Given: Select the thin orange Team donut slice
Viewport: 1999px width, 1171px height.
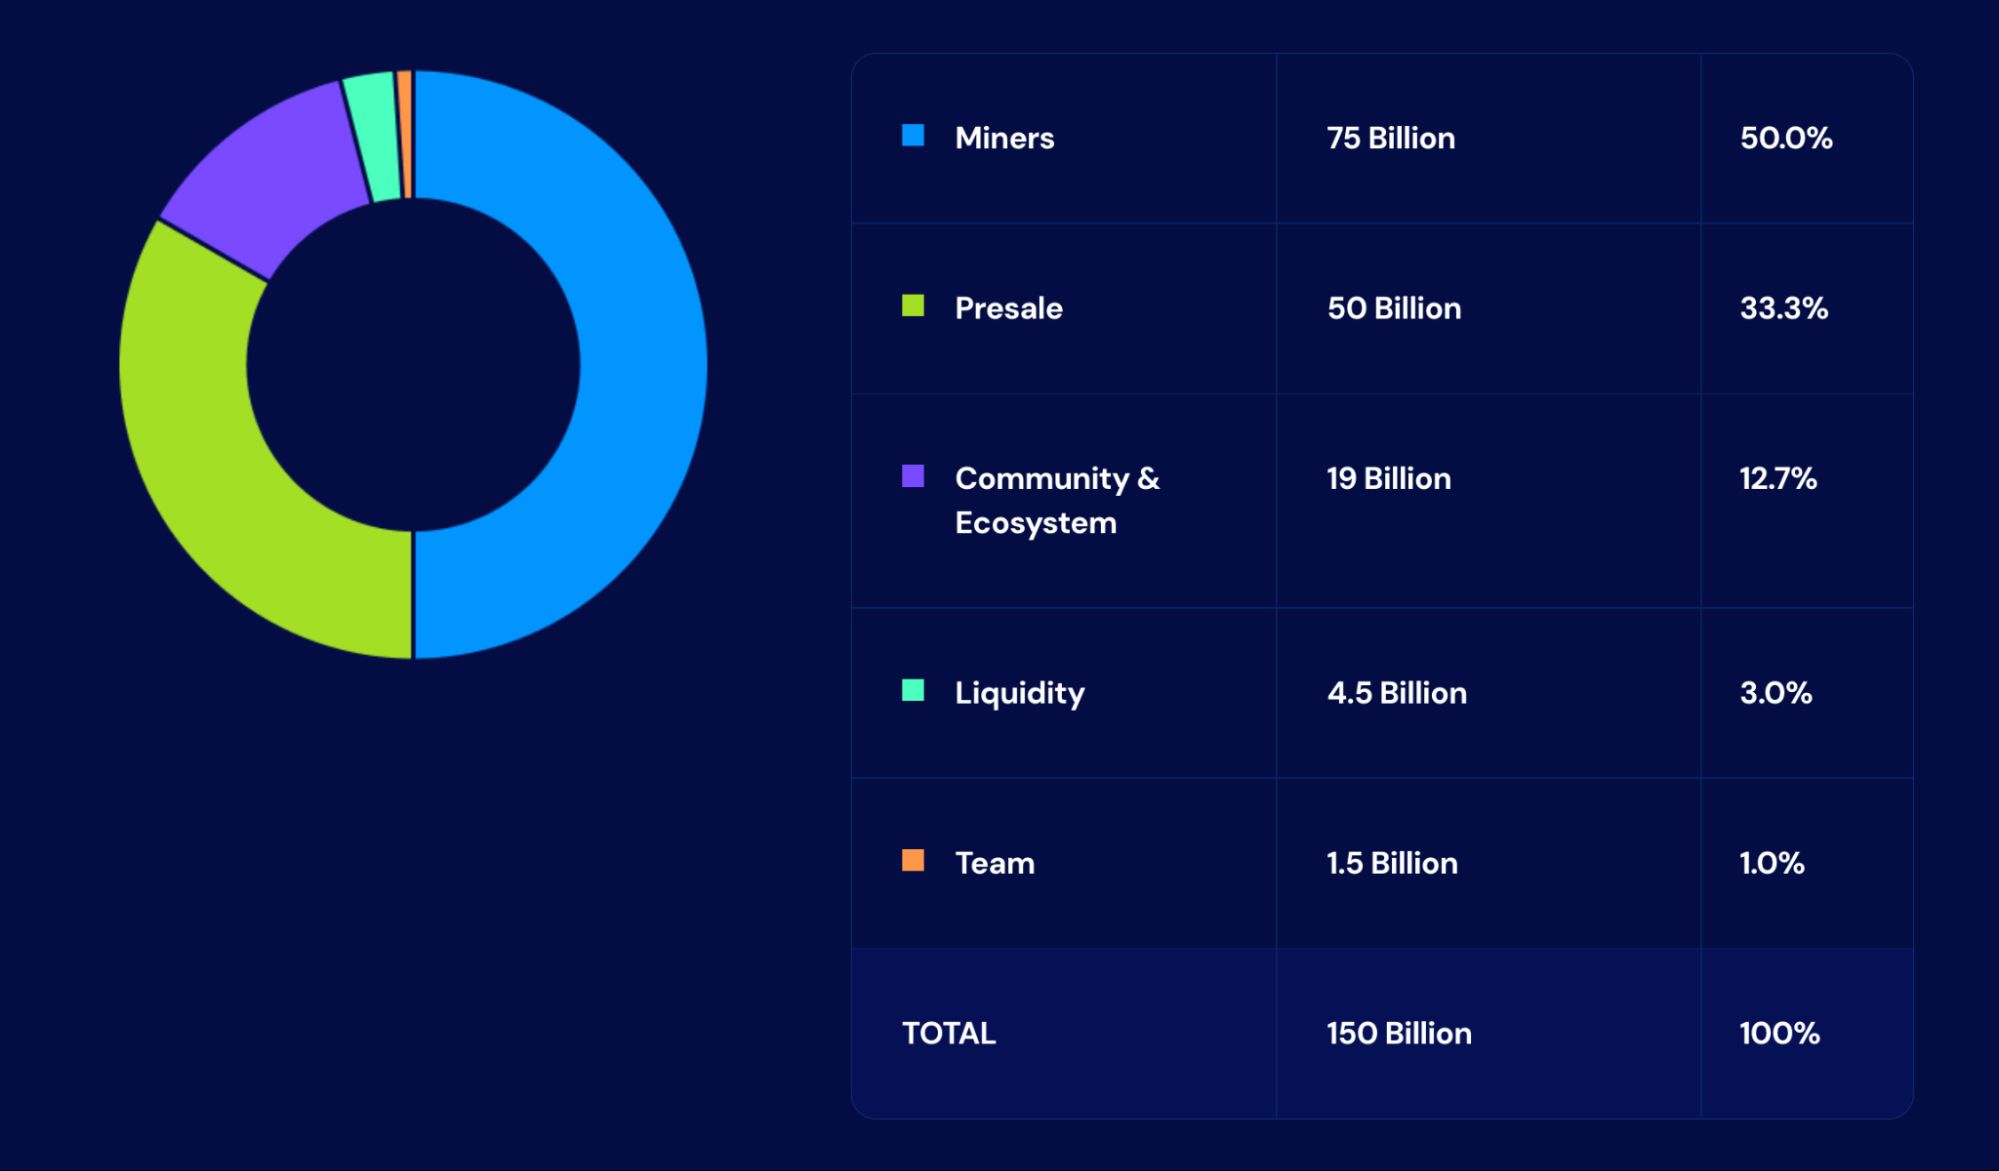Looking at the screenshot, I should click(x=404, y=133).
